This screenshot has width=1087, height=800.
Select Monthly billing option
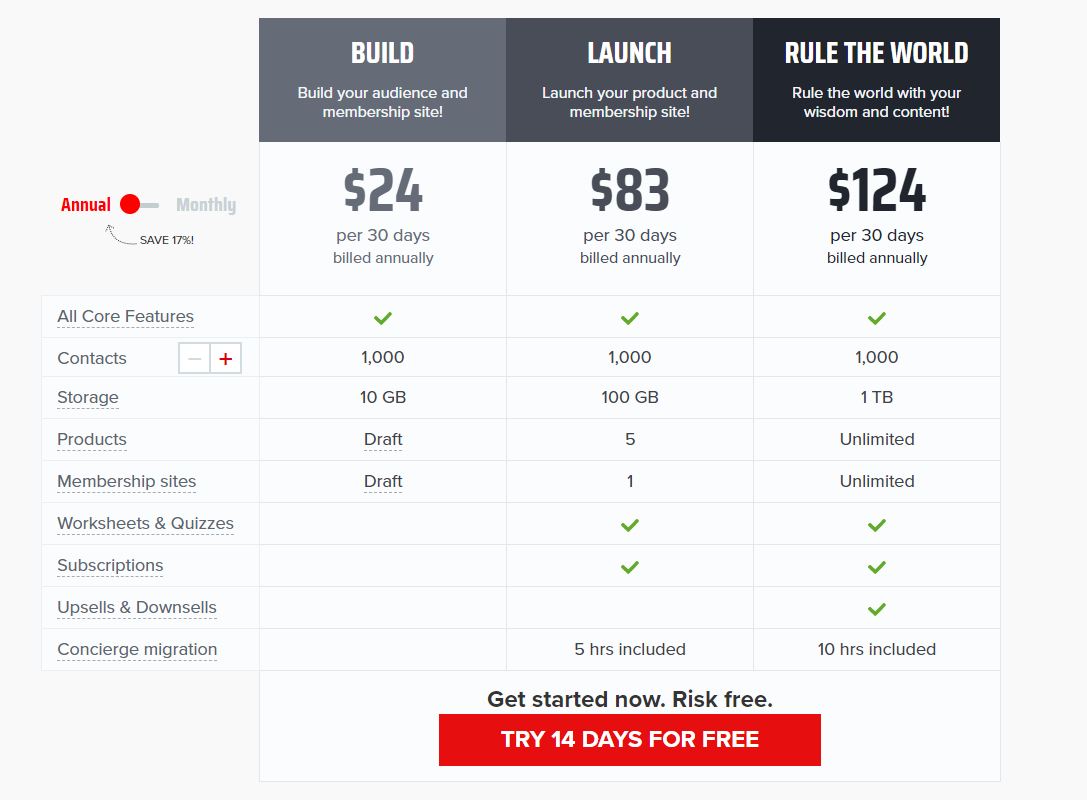[206, 205]
